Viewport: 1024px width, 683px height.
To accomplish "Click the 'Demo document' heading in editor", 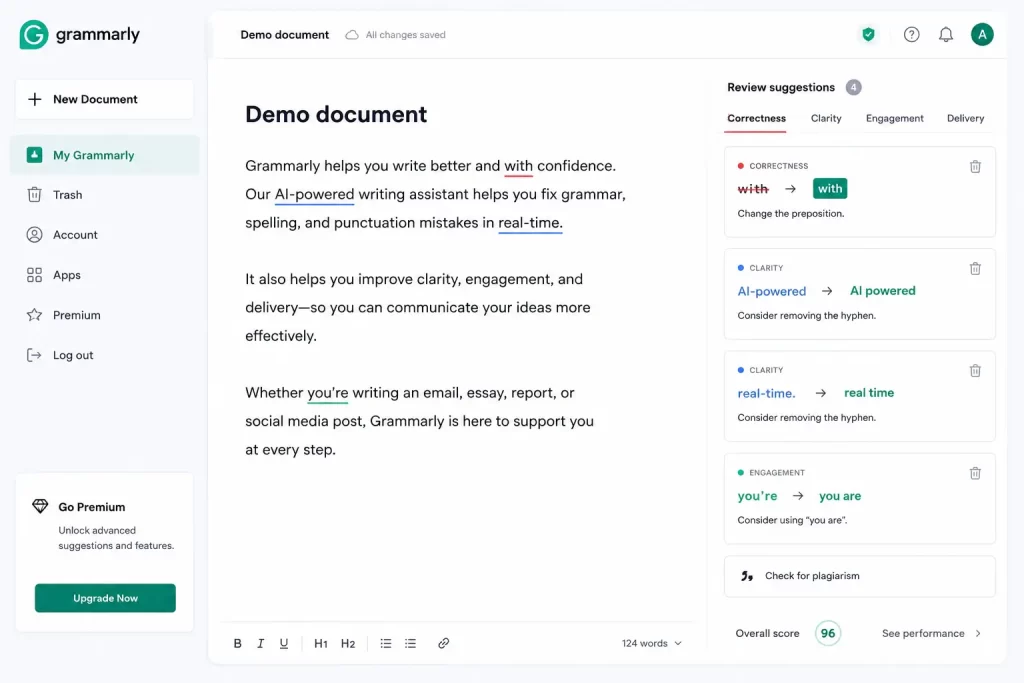I will (x=336, y=114).
